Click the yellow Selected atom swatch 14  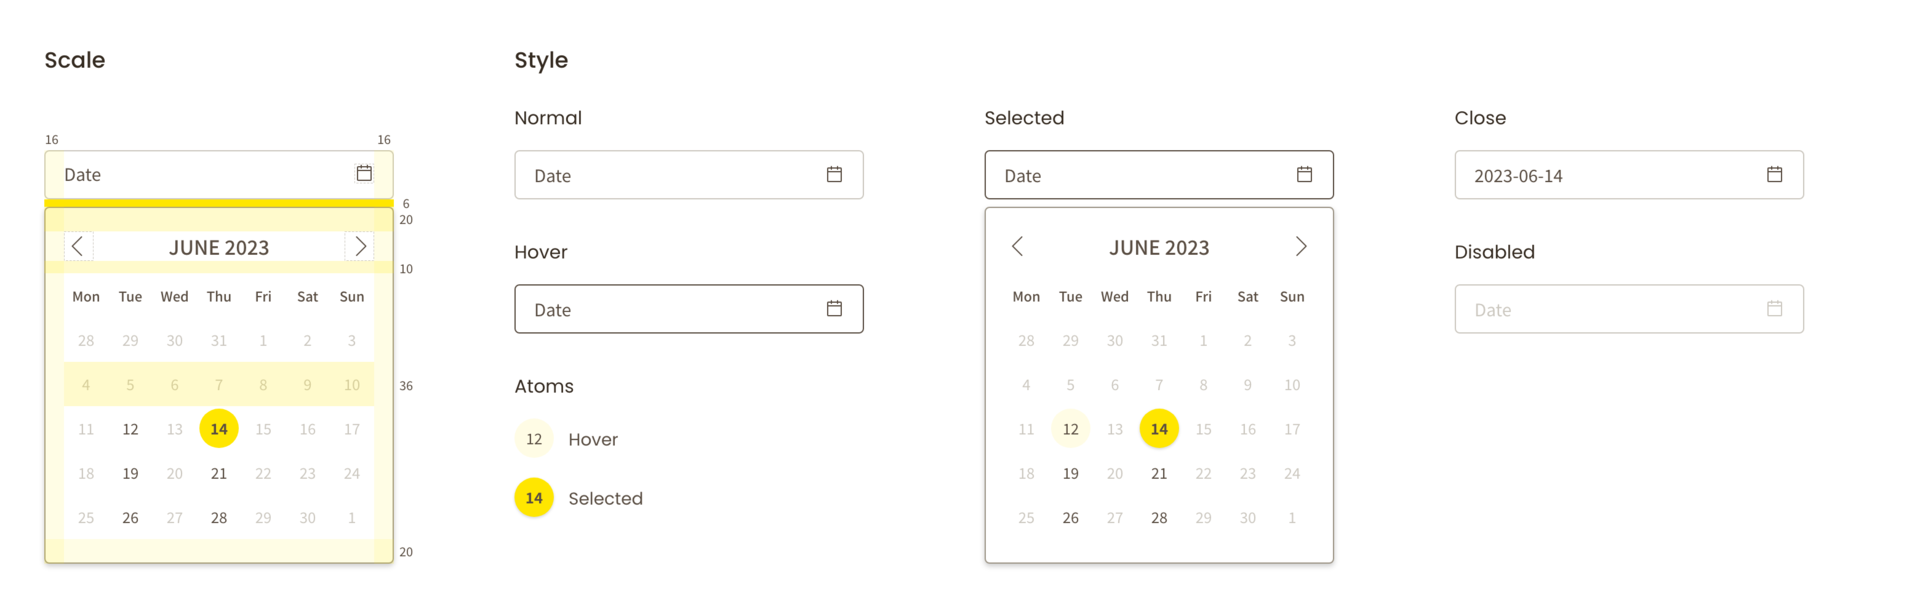pyautogui.click(x=534, y=498)
